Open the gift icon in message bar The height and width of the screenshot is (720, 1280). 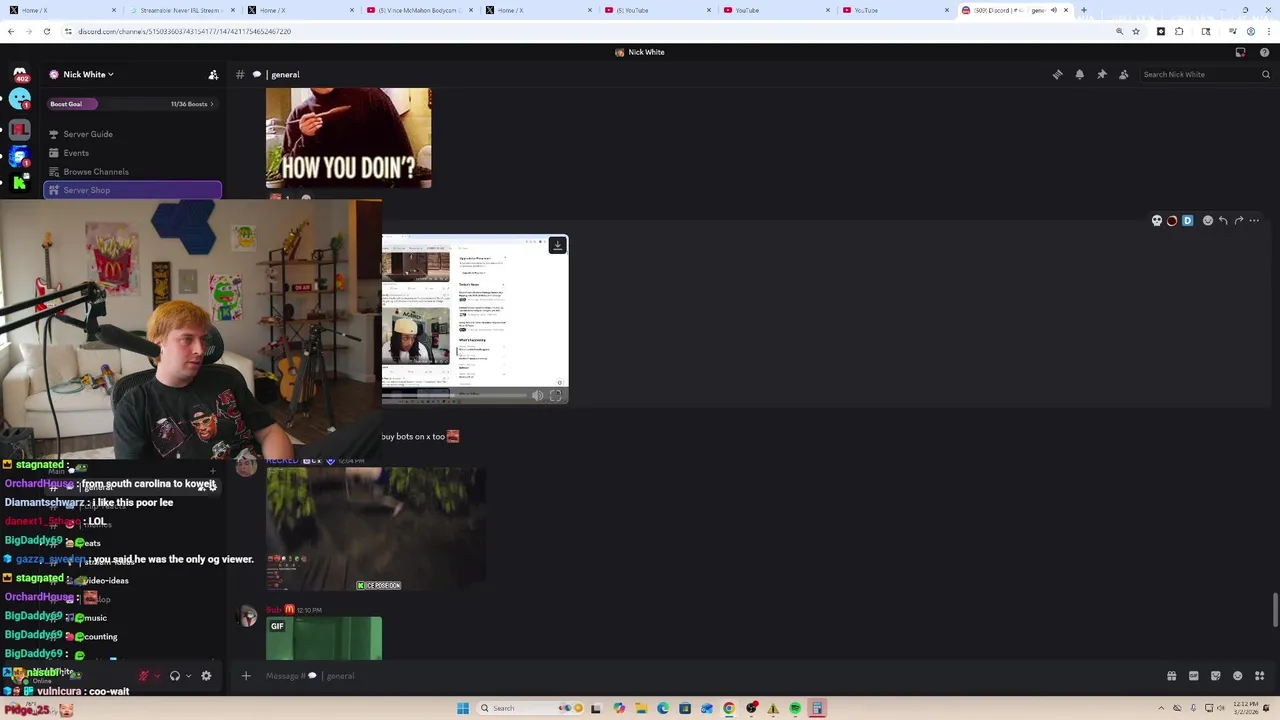click(x=1172, y=676)
